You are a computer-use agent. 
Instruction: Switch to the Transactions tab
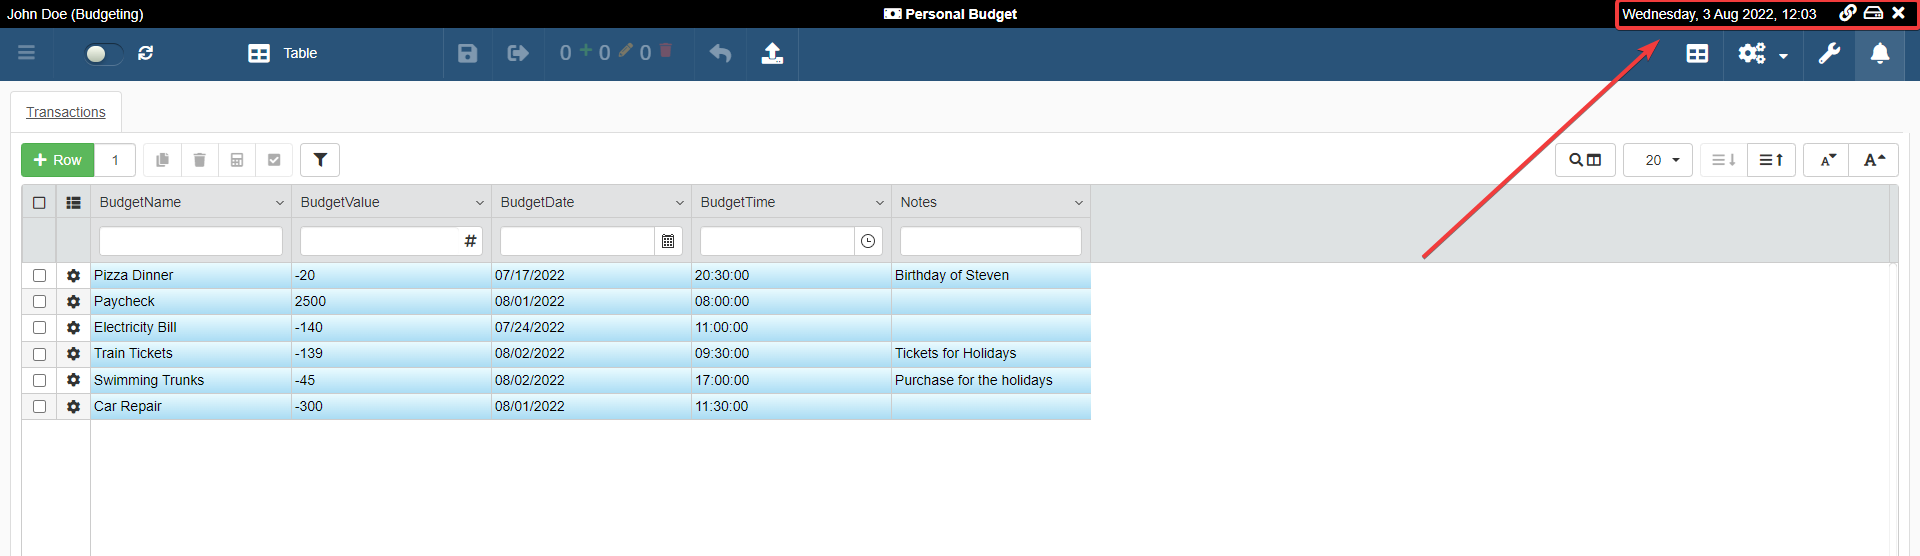[66, 112]
